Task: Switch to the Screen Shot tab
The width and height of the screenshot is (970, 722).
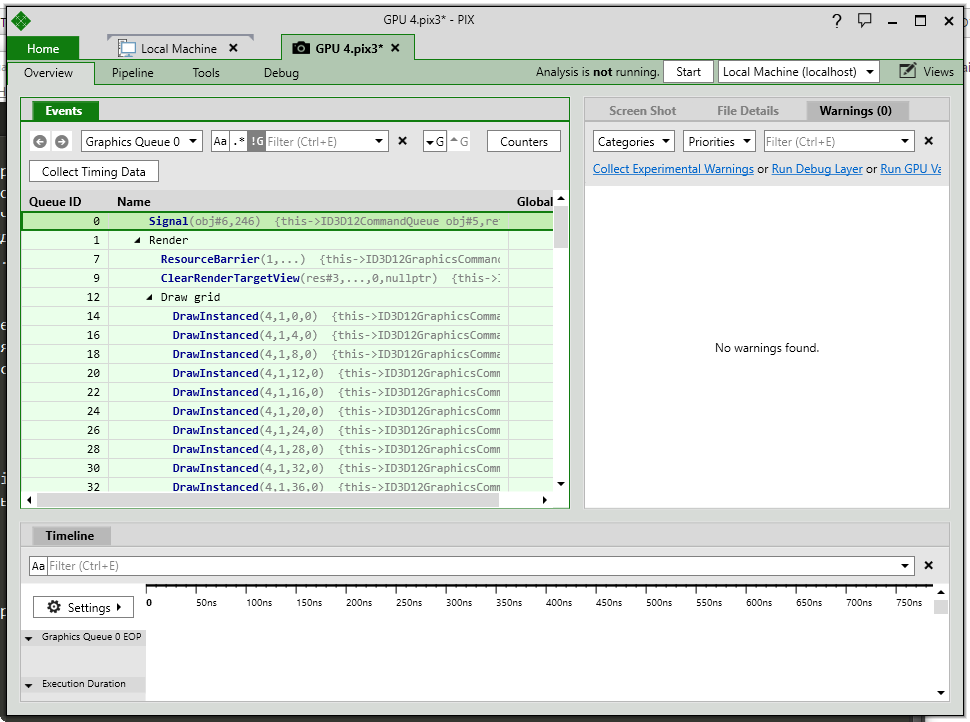Action: coord(642,111)
